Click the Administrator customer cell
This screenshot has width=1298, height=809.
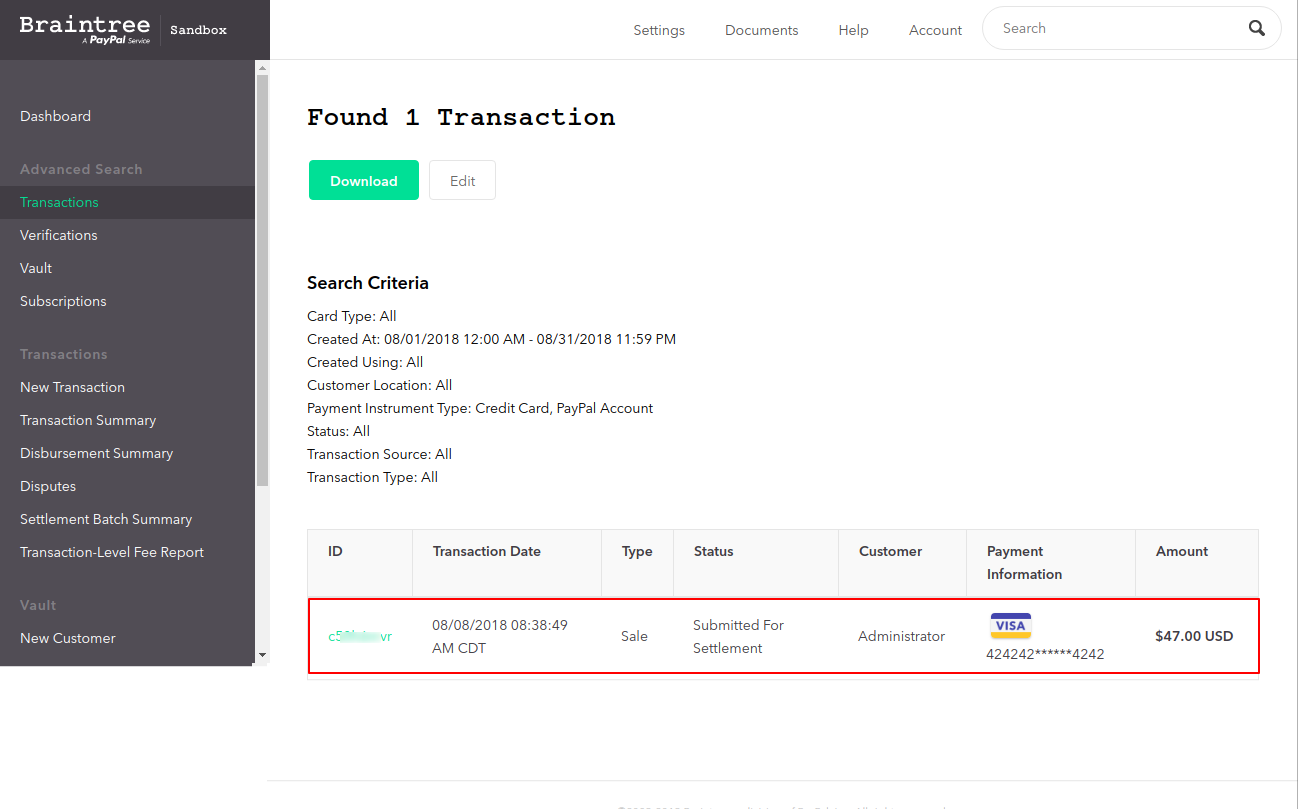(901, 636)
